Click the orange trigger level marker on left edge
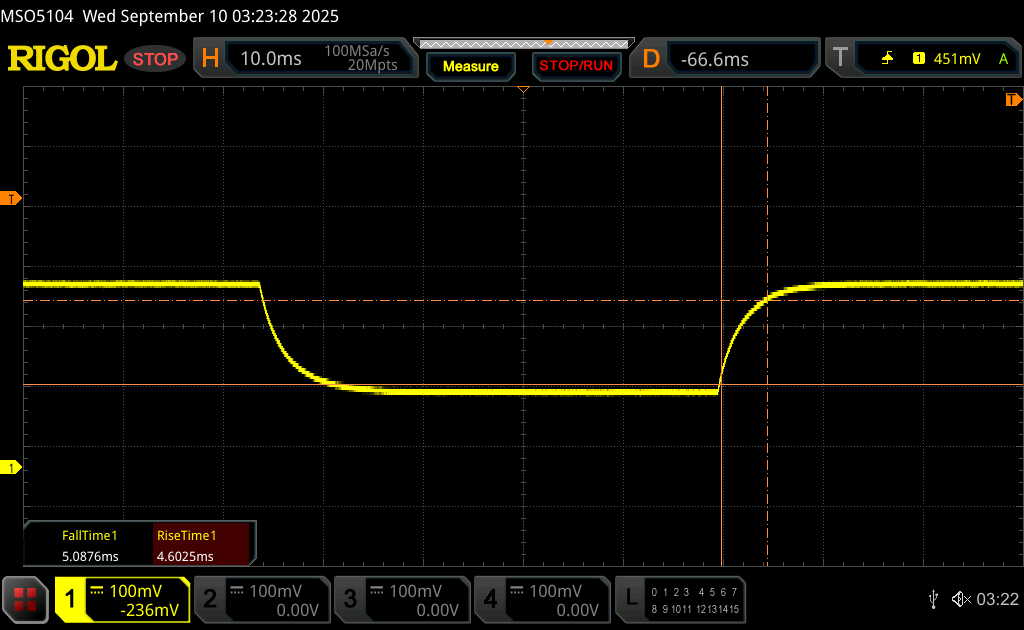 (11, 199)
